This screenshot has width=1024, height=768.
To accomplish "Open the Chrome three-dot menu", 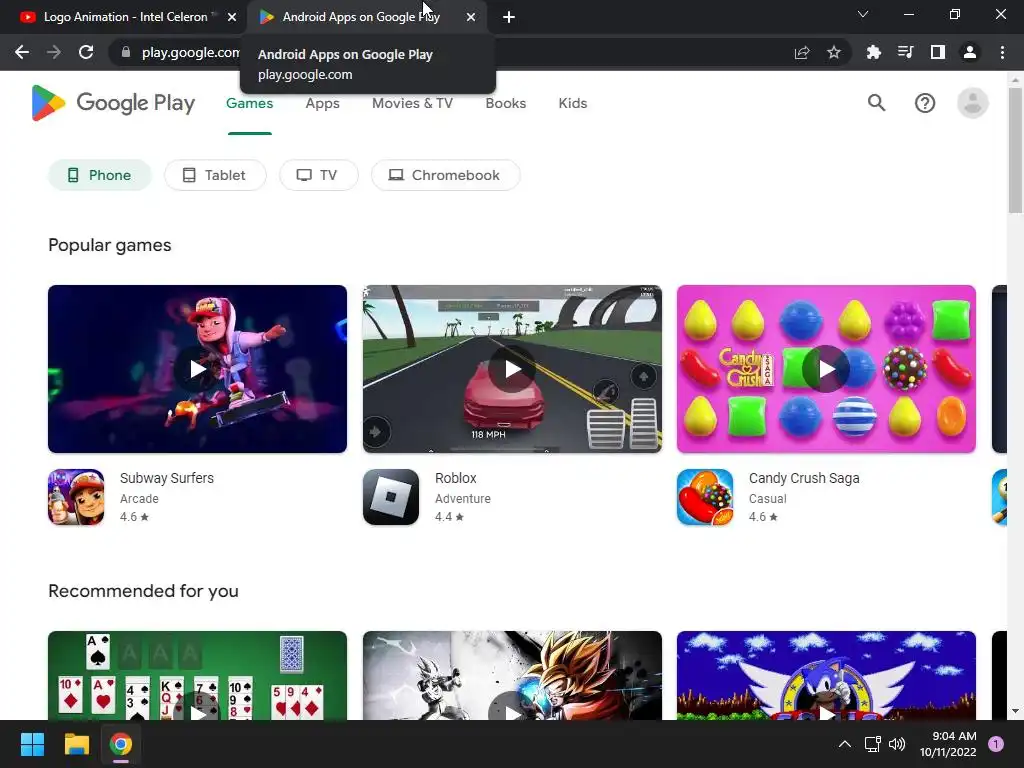I will 1002,52.
